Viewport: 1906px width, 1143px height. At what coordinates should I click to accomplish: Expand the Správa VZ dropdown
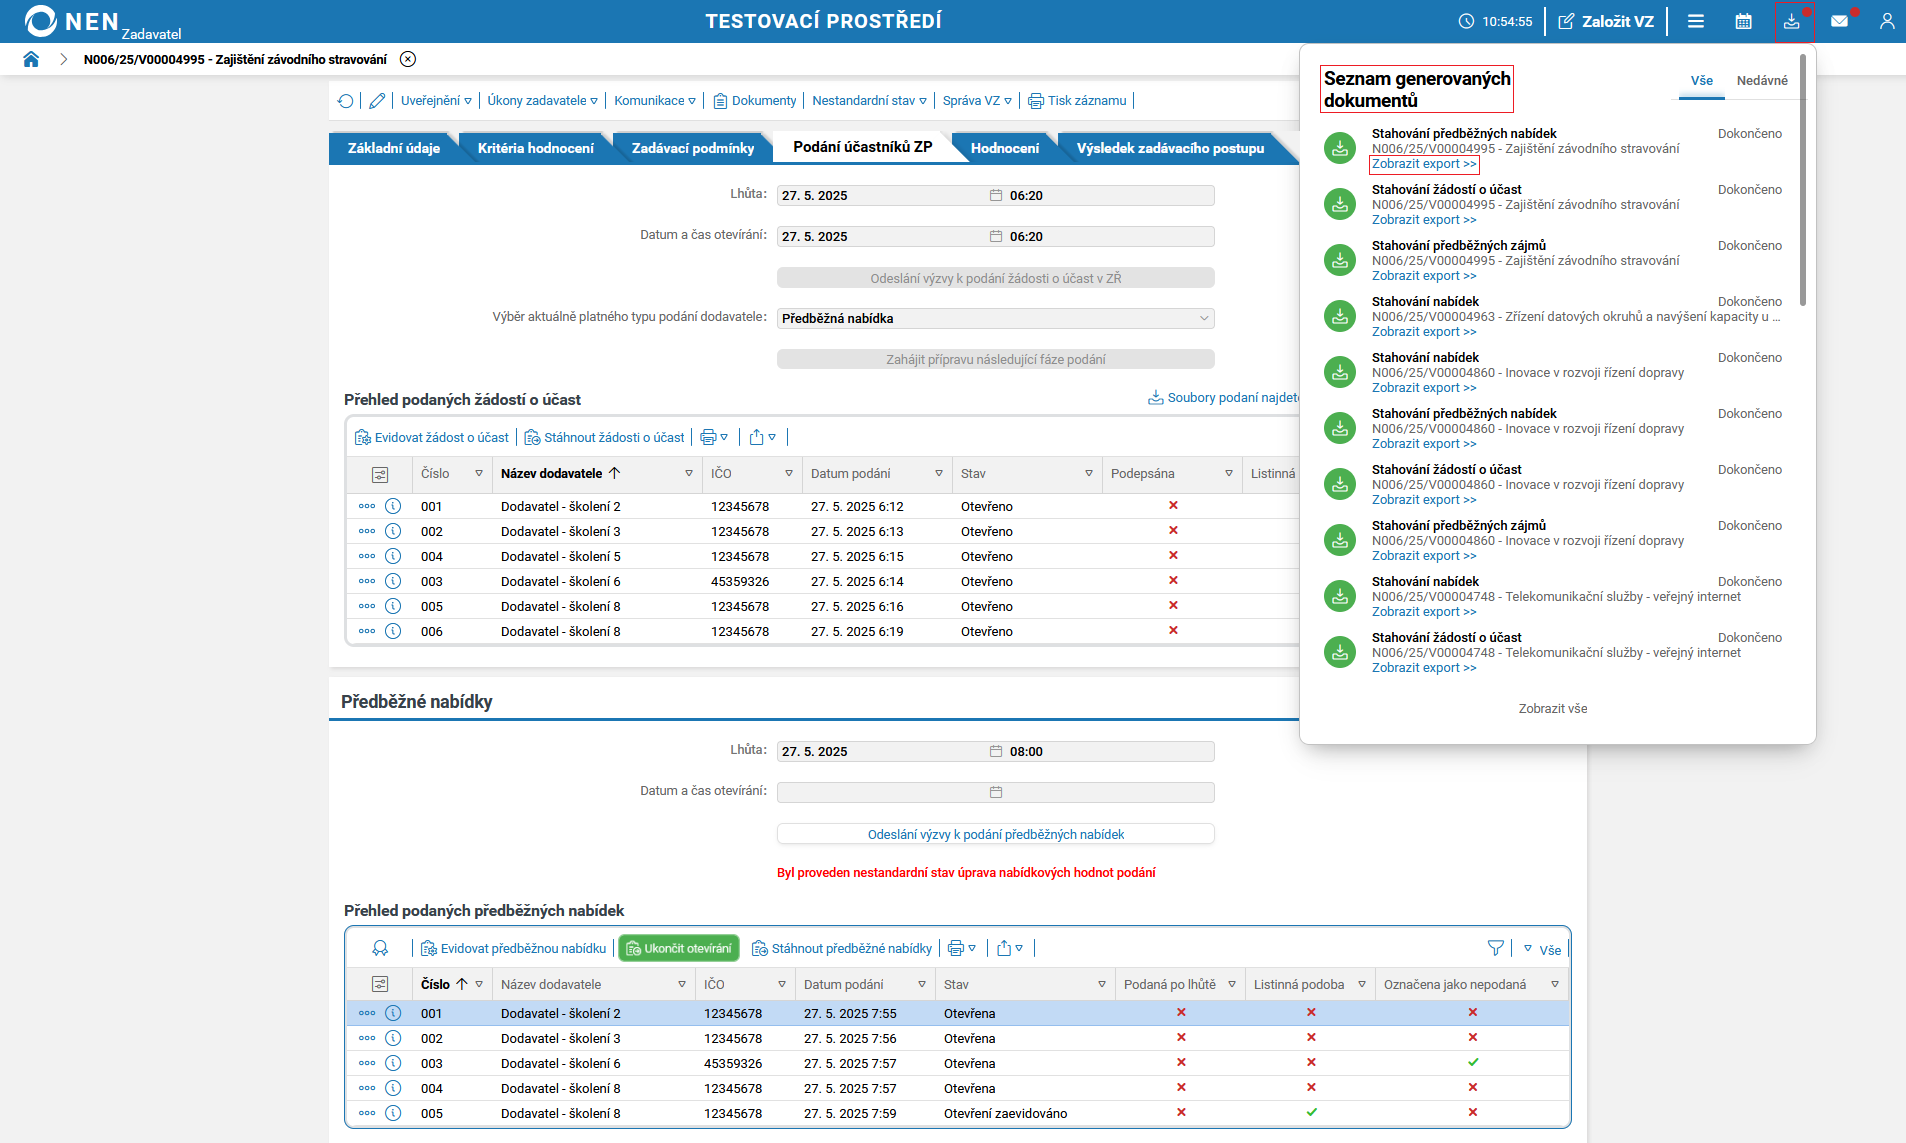(977, 101)
